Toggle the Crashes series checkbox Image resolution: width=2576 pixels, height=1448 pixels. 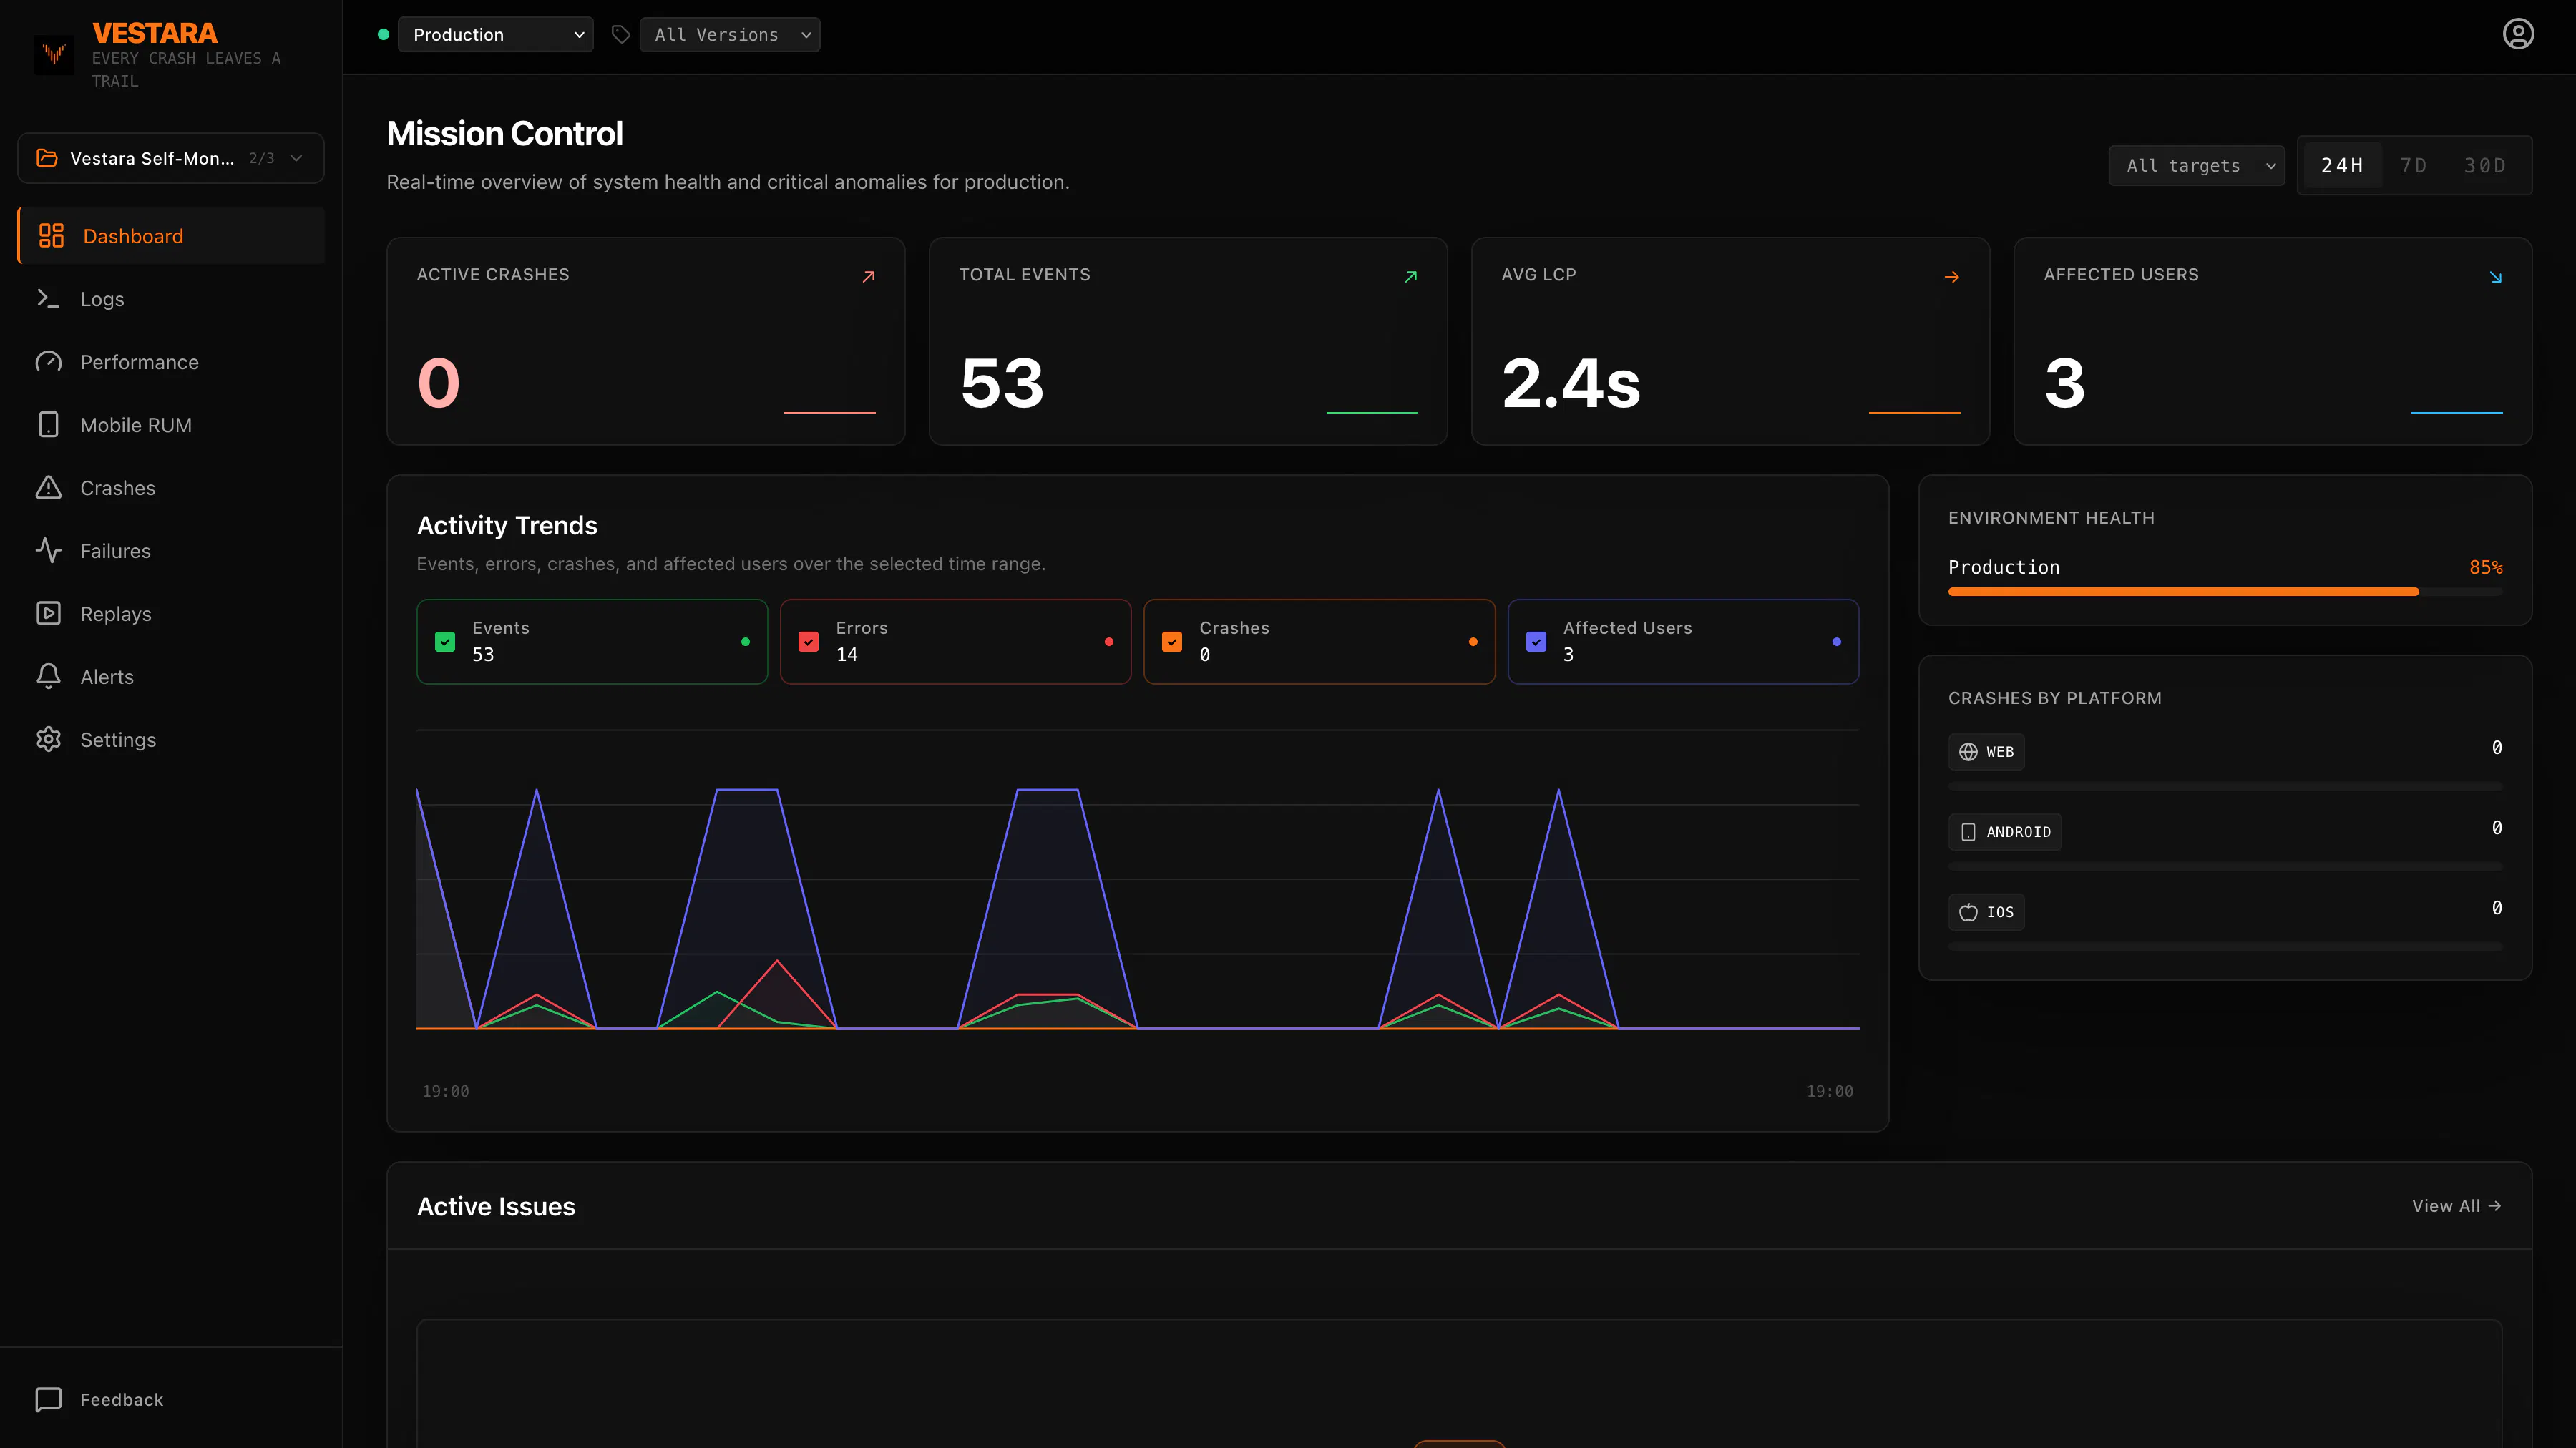[x=1172, y=642]
